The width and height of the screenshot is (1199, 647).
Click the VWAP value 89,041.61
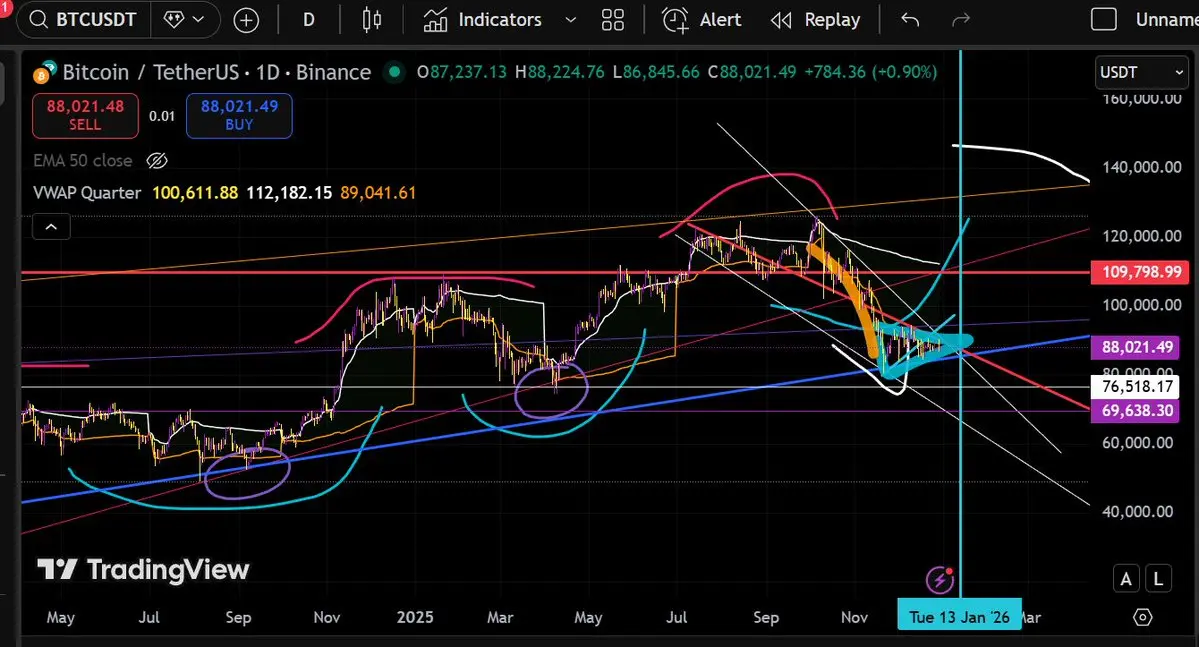tap(378, 193)
